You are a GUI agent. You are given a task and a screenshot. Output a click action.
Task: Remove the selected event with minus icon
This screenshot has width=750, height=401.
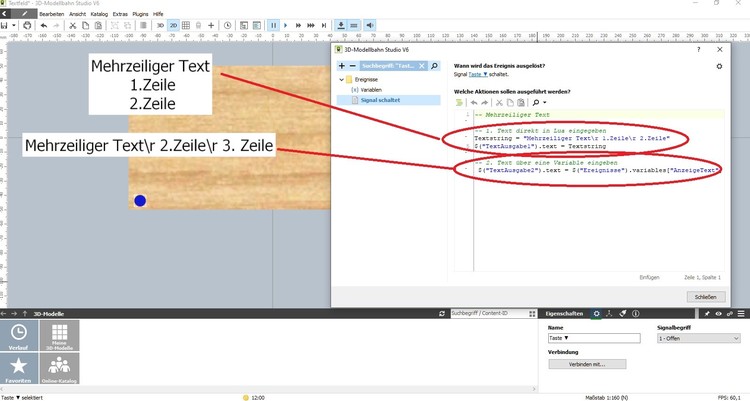coord(353,66)
